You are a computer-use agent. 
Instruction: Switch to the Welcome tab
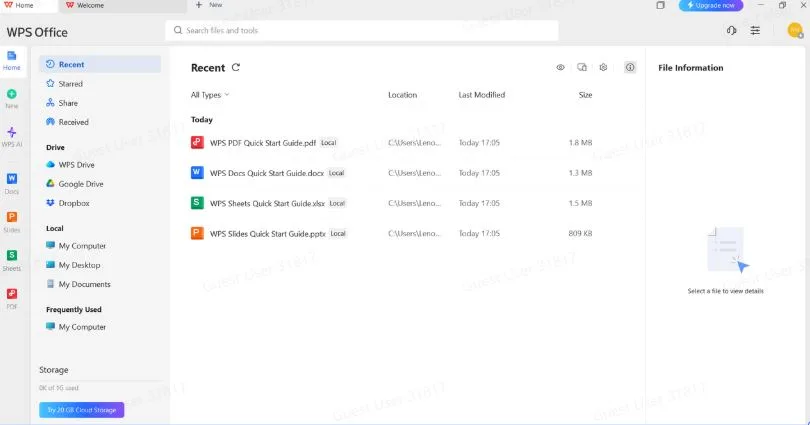pyautogui.click(x=122, y=5)
